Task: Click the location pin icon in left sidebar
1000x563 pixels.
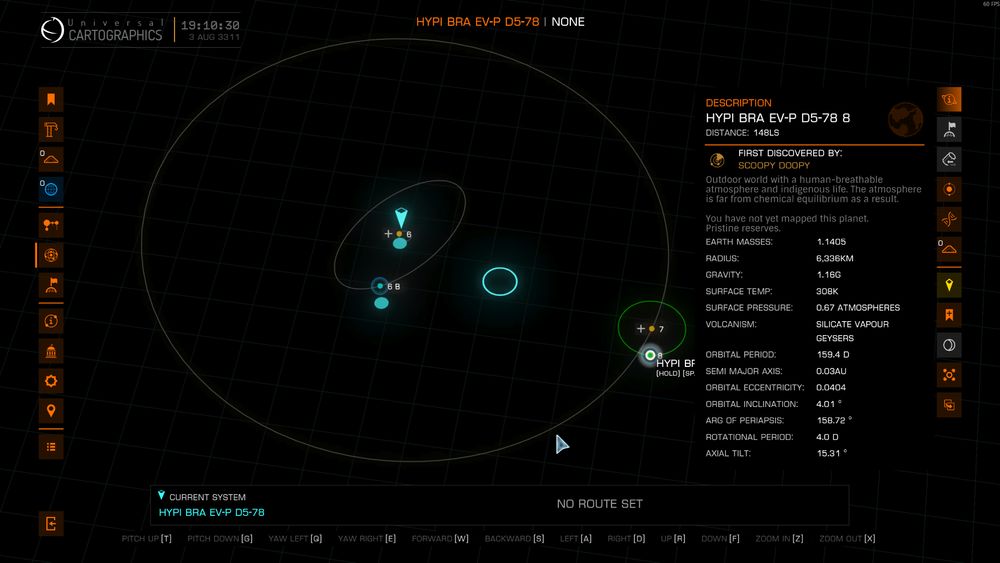Action: pos(51,411)
